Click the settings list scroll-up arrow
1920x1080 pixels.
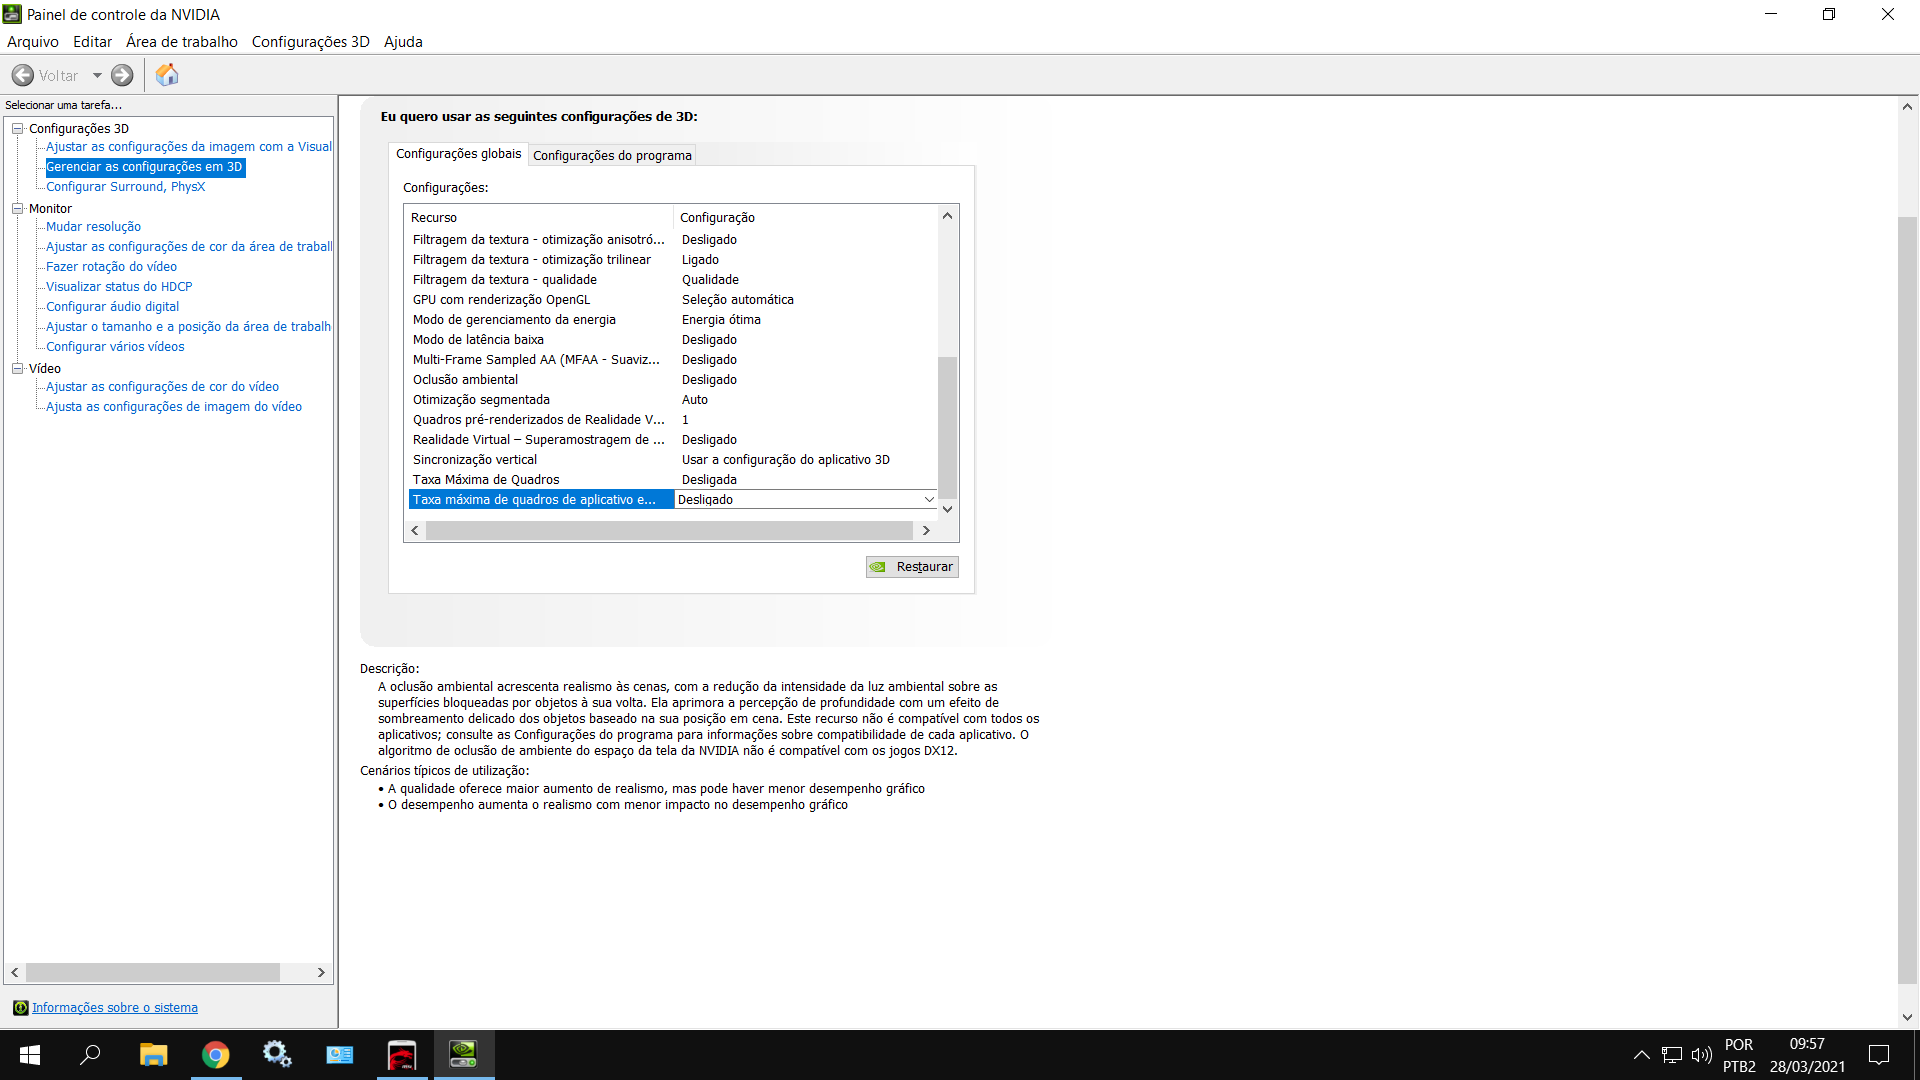tap(947, 216)
